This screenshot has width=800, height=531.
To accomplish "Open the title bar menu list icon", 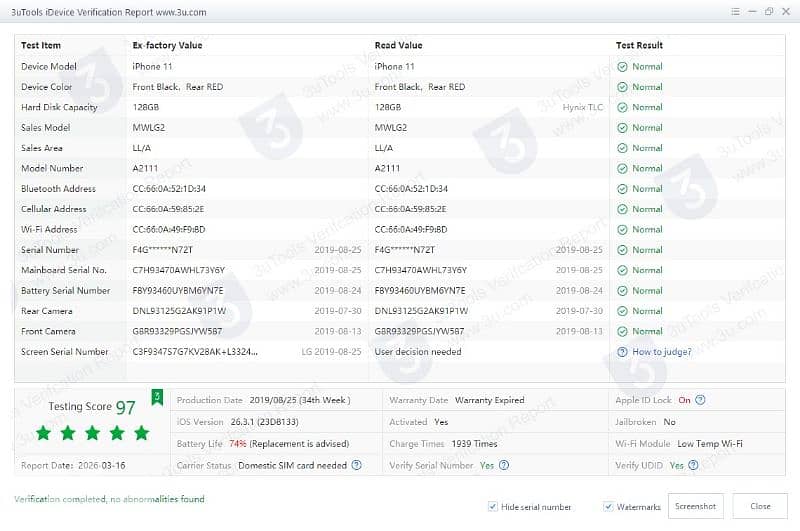I will [x=735, y=11].
